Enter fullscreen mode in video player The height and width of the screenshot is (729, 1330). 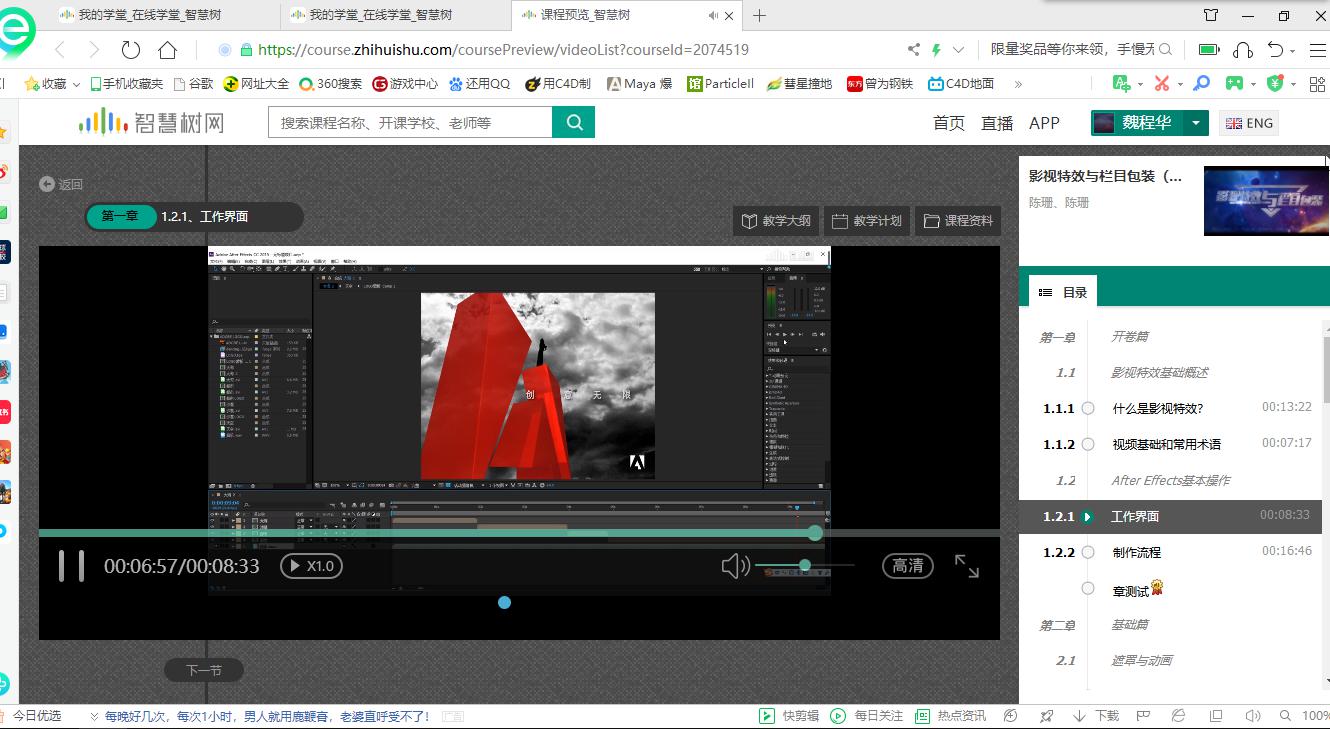click(966, 566)
